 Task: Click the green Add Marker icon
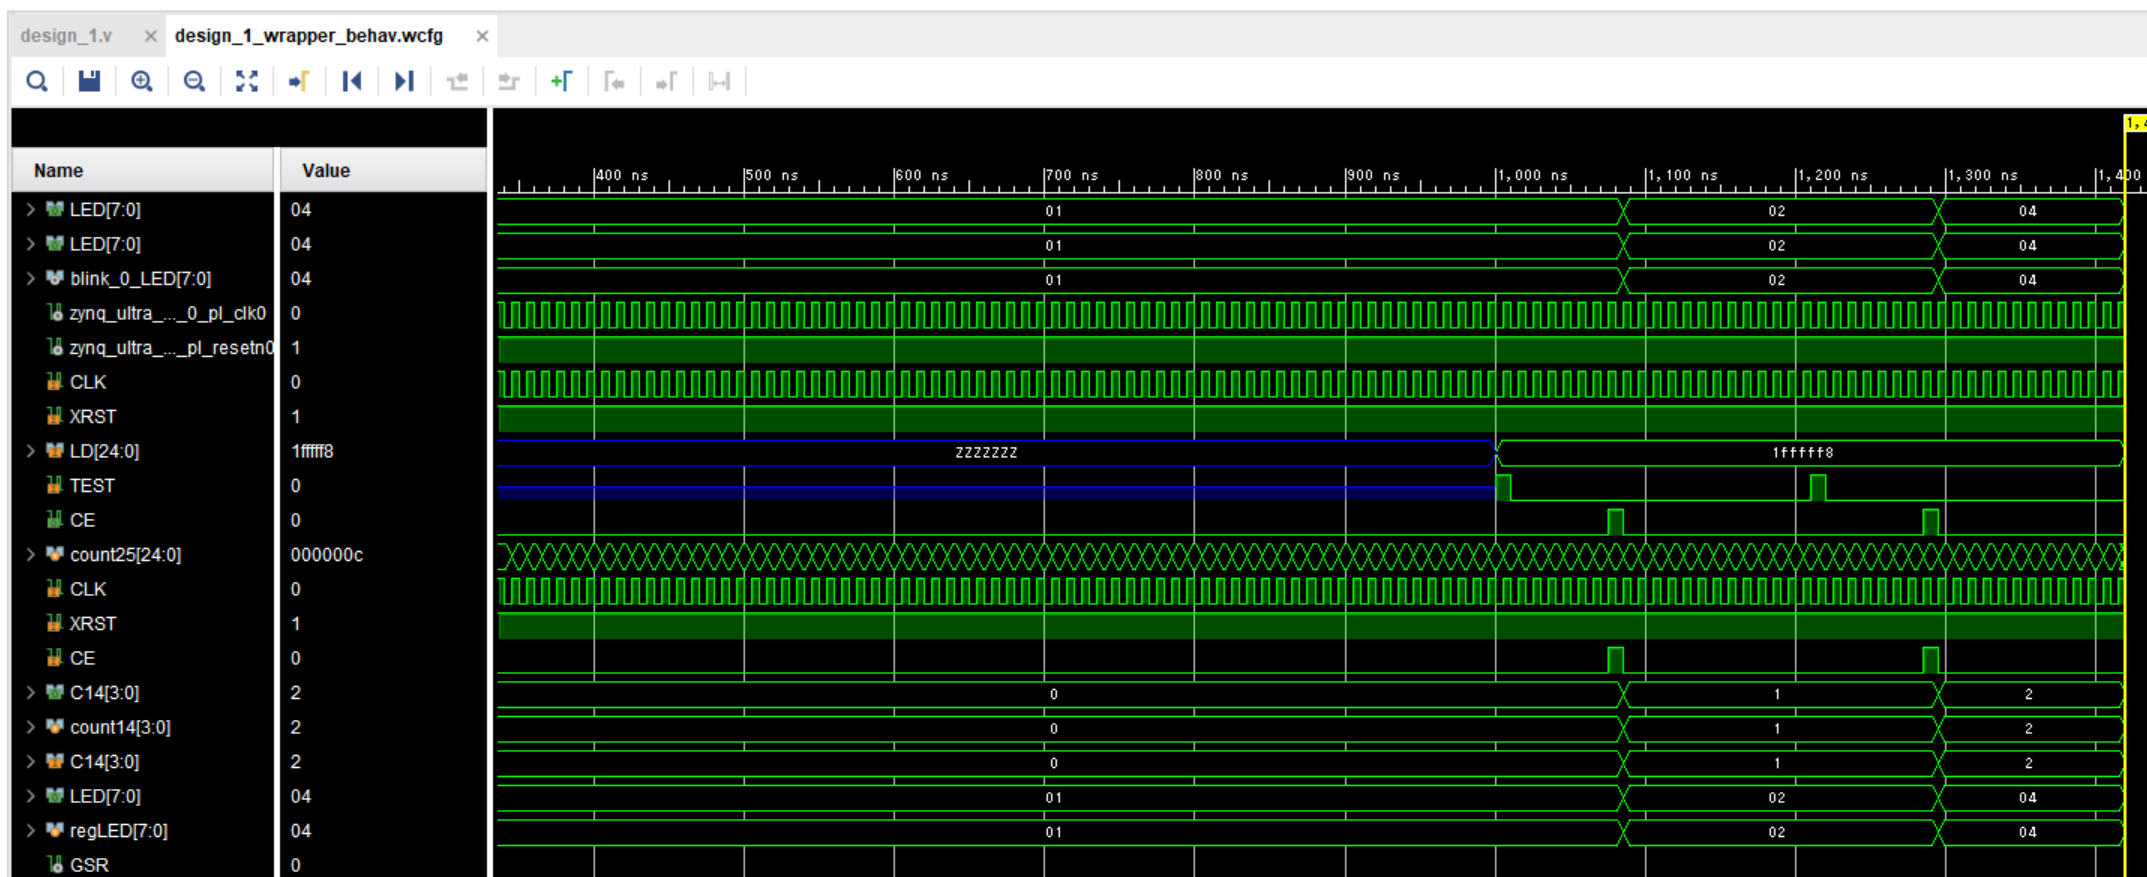561,81
